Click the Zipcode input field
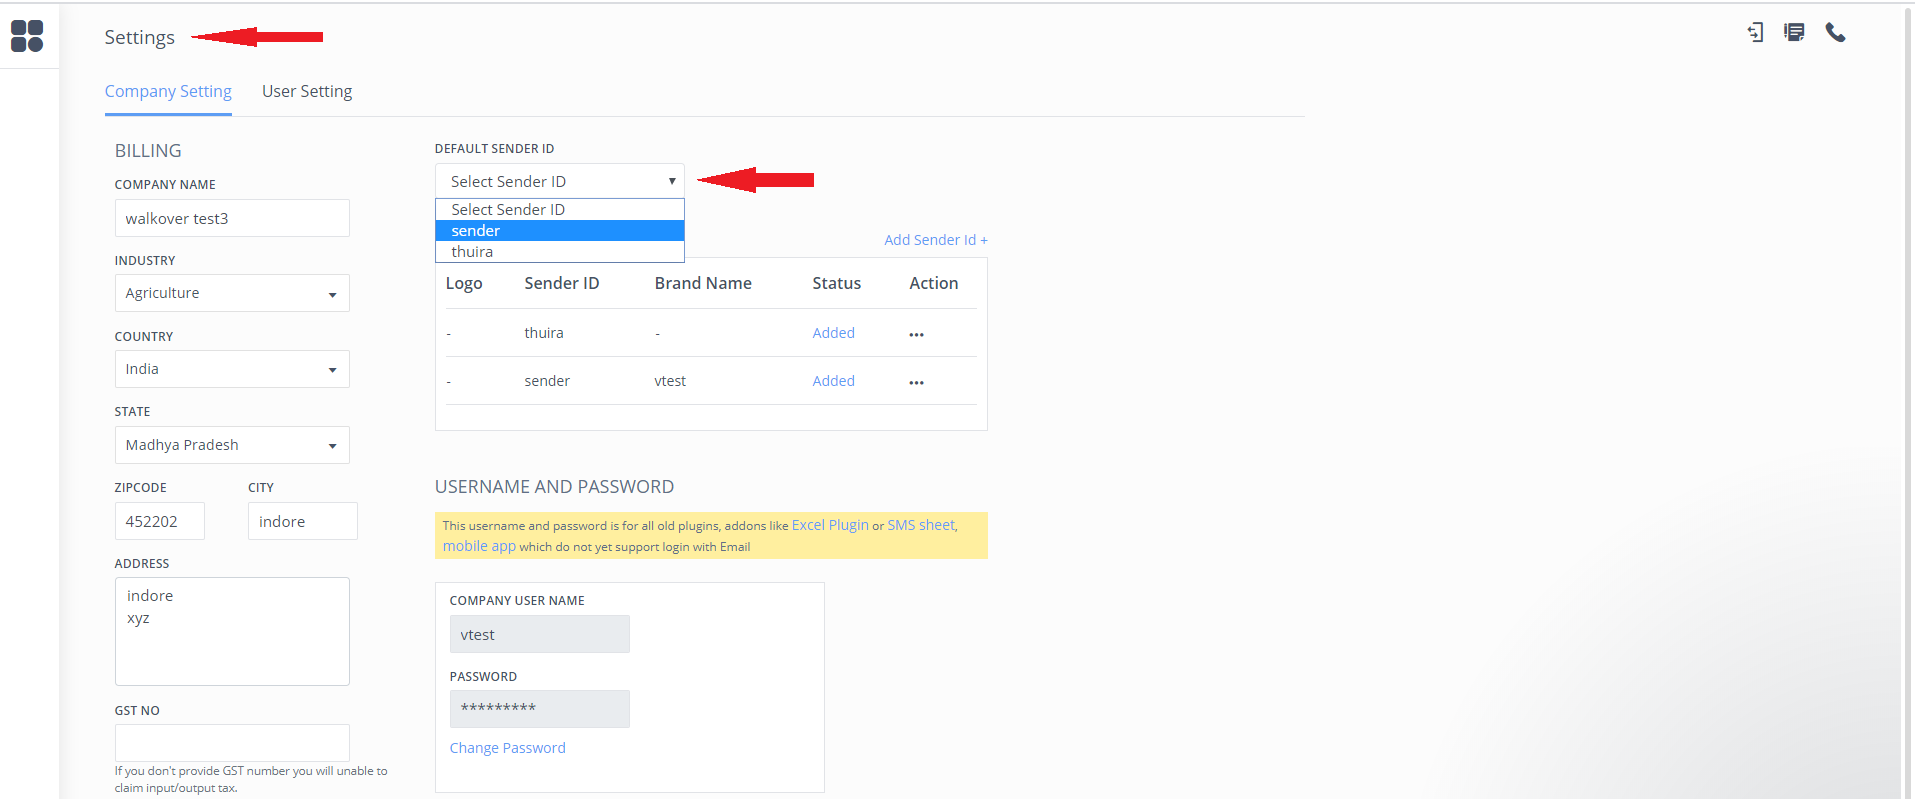 (x=160, y=521)
